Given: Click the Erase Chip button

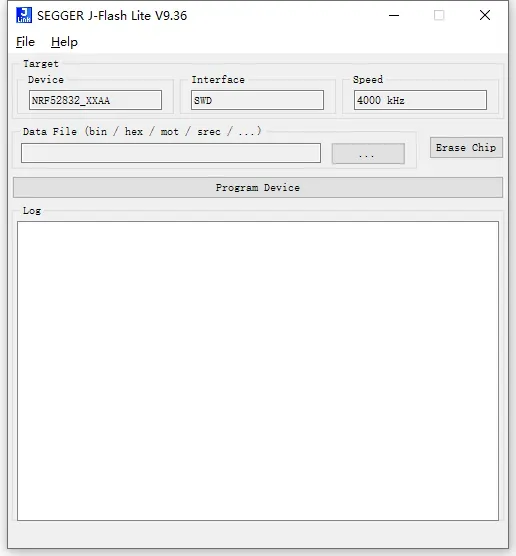Looking at the screenshot, I should coord(466,148).
